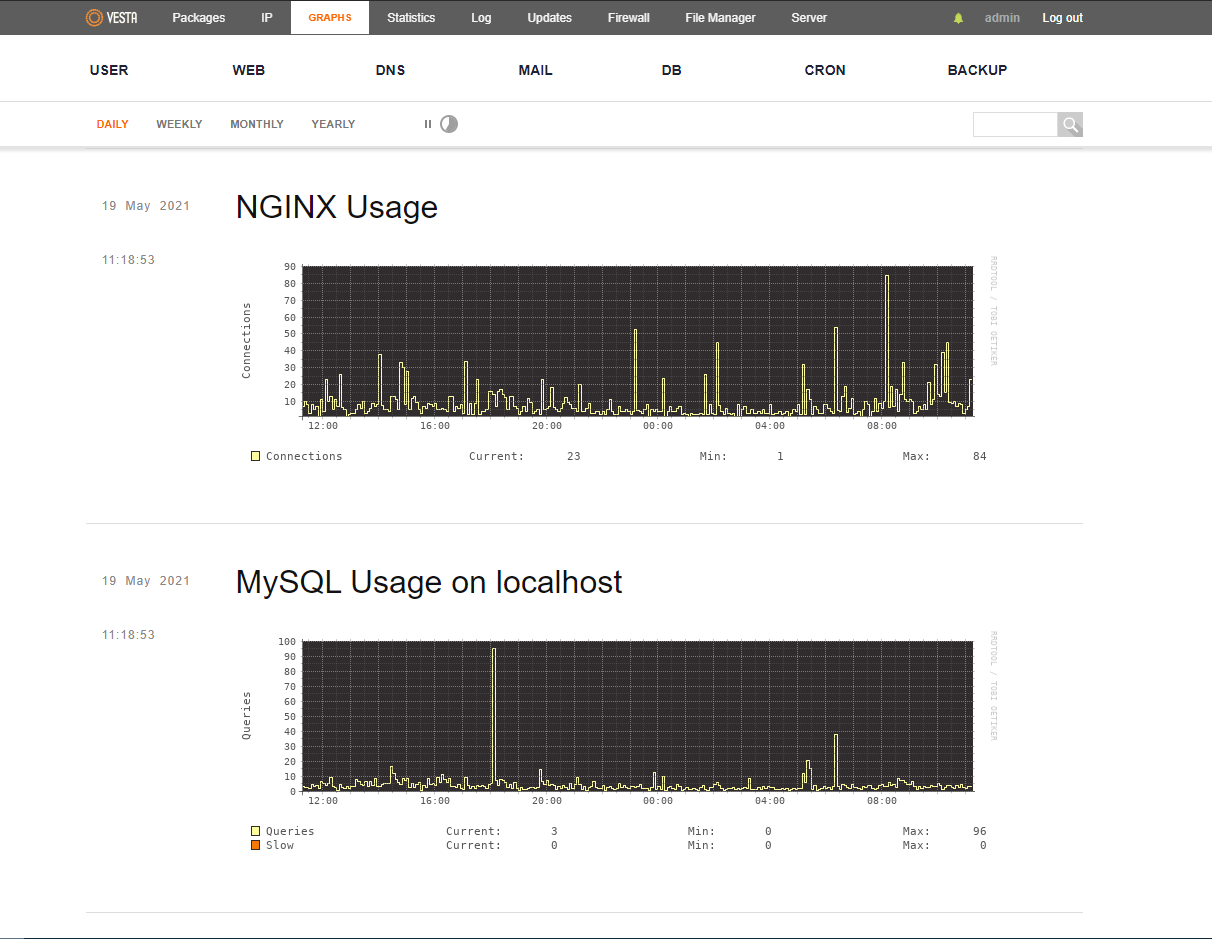
Task: Click the yellow Connections legend swatch
Action: click(256, 456)
